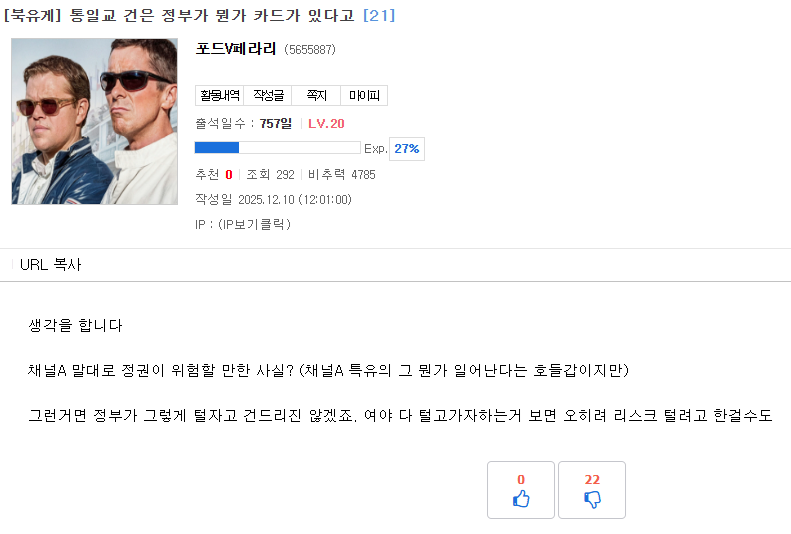Click the 작성일 post date timestamp
The height and width of the screenshot is (534, 791).
coord(273,199)
